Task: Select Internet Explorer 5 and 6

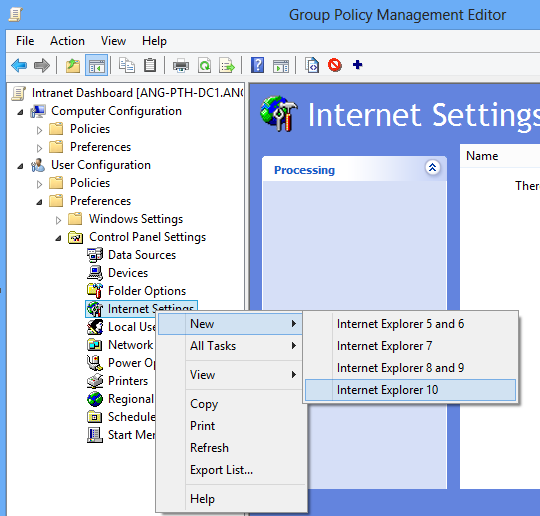Action: (x=411, y=324)
